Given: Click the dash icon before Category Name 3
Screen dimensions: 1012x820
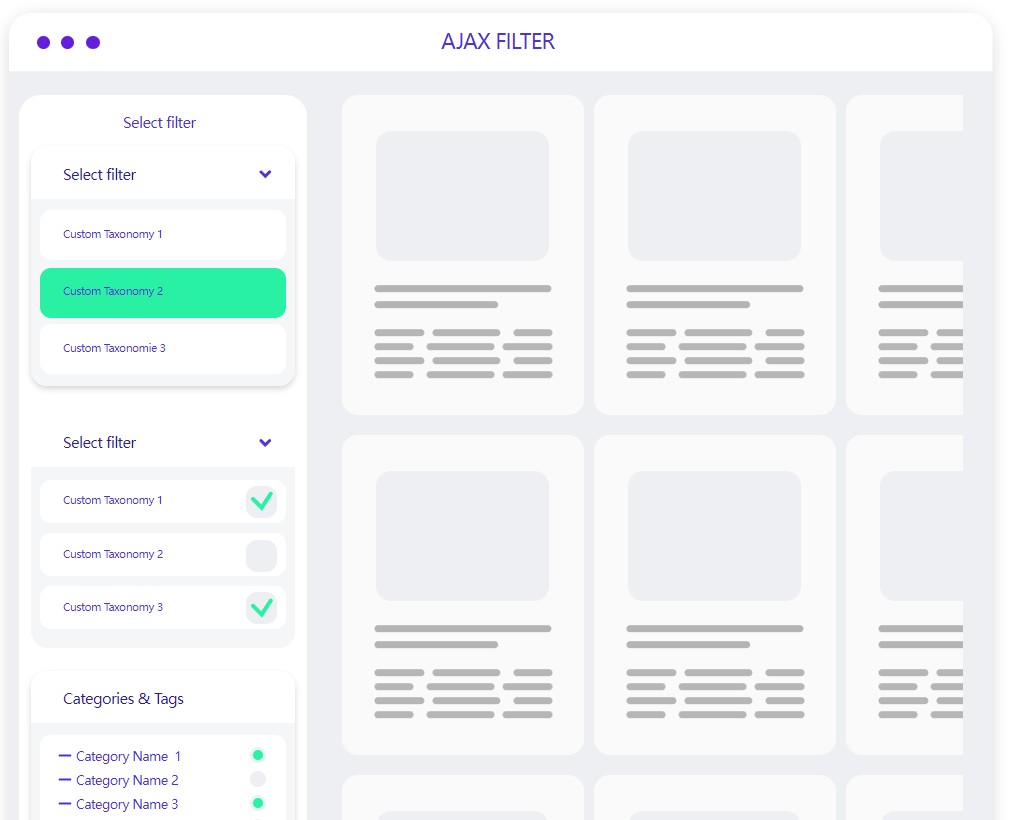Looking at the screenshot, I should [65, 804].
